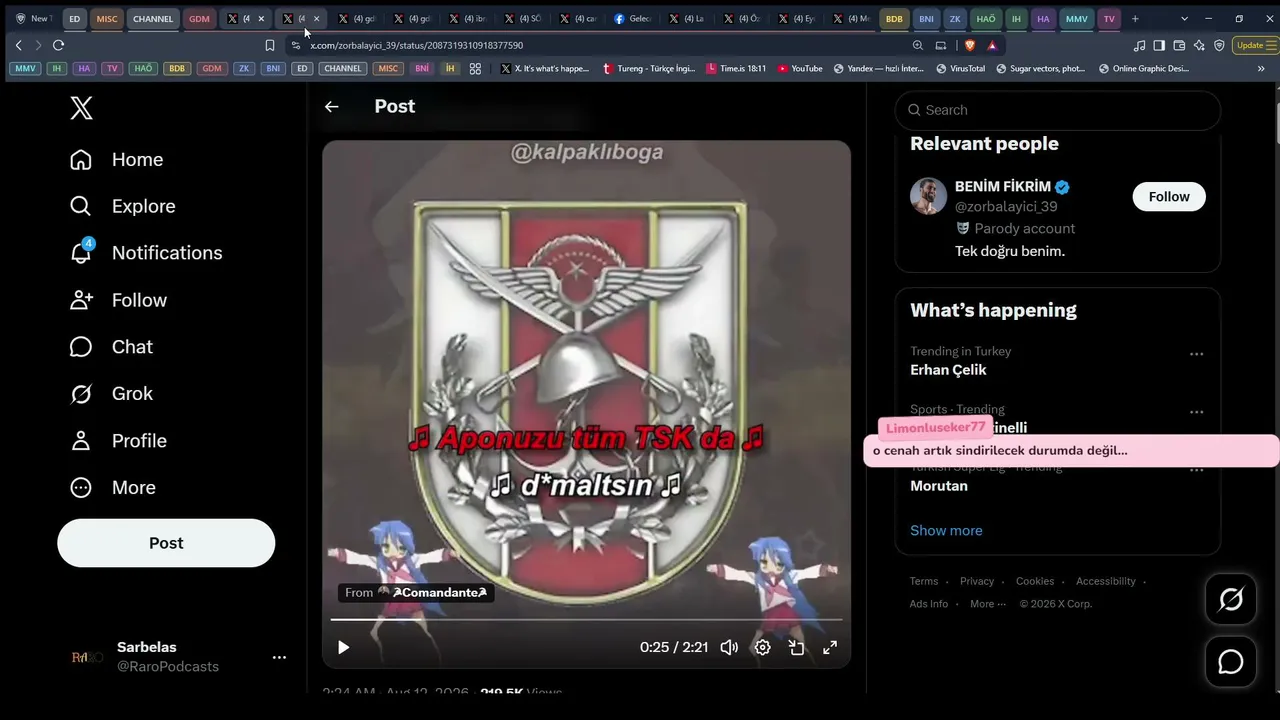Click the X search field
Viewport: 1280px width, 720px height.
[1058, 110]
